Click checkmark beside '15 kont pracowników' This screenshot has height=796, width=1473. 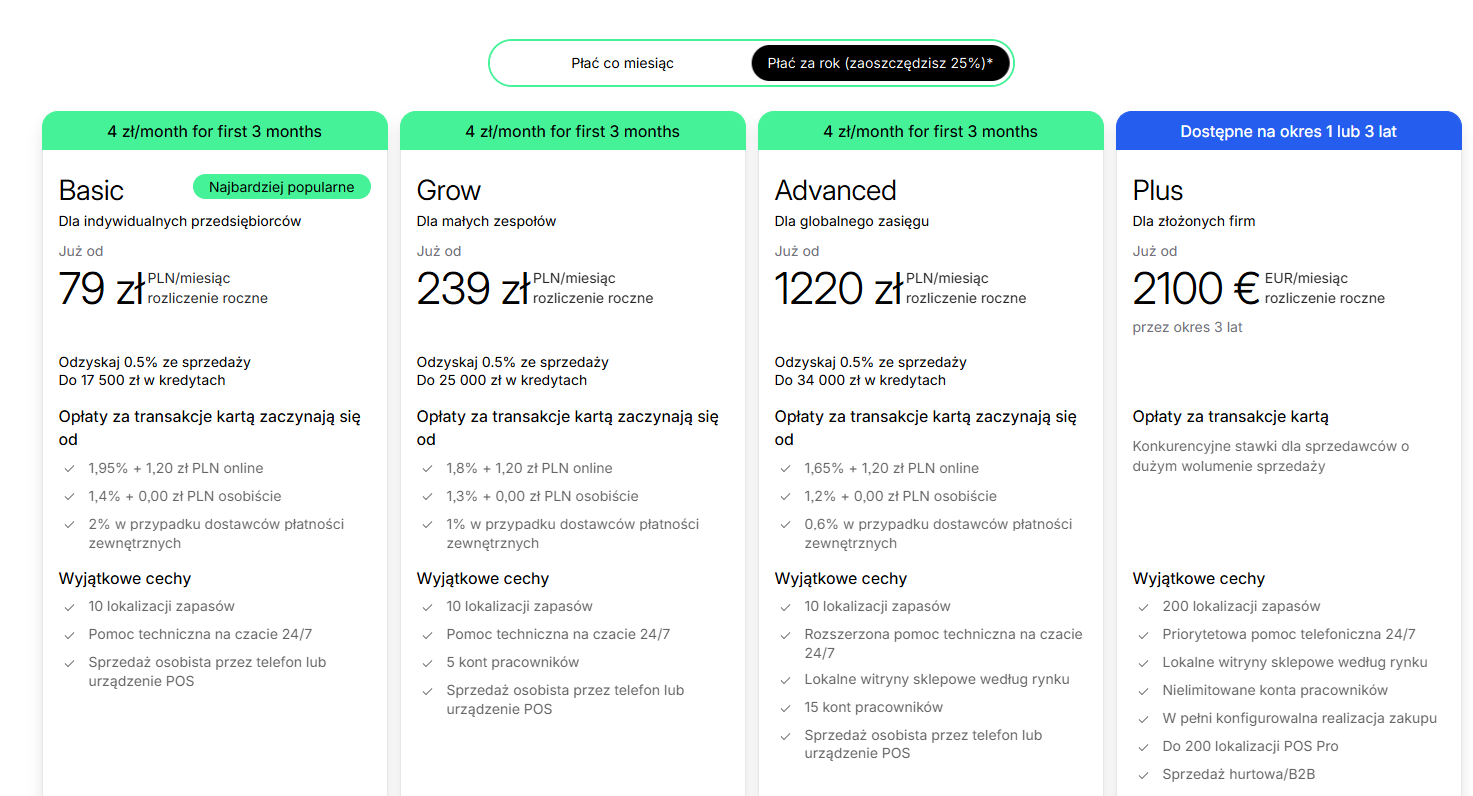tap(785, 707)
